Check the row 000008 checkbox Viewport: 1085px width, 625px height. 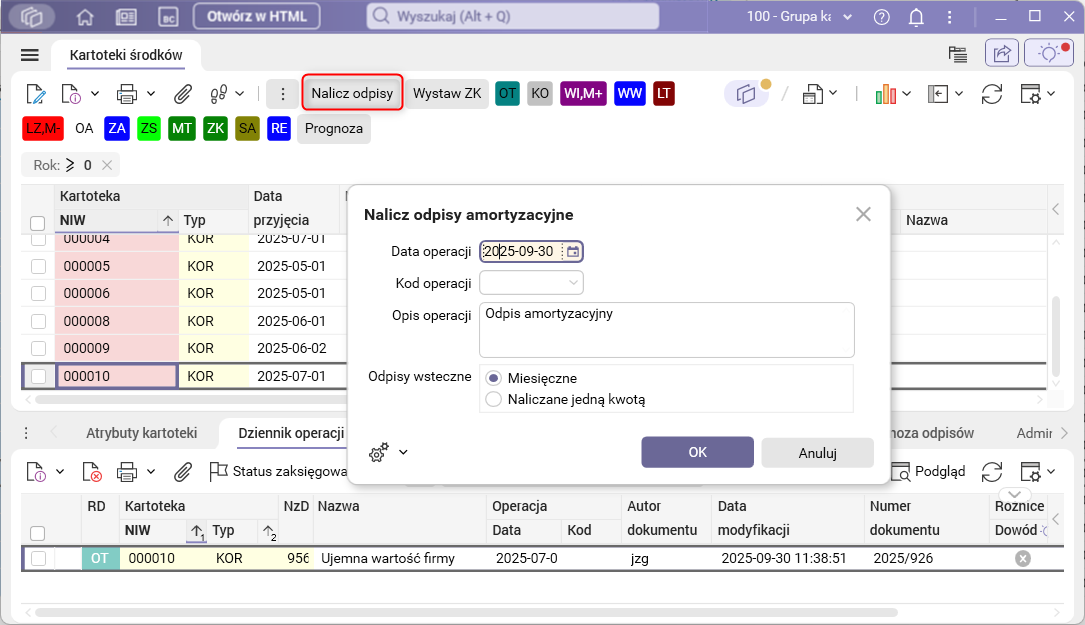coord(38,321)
